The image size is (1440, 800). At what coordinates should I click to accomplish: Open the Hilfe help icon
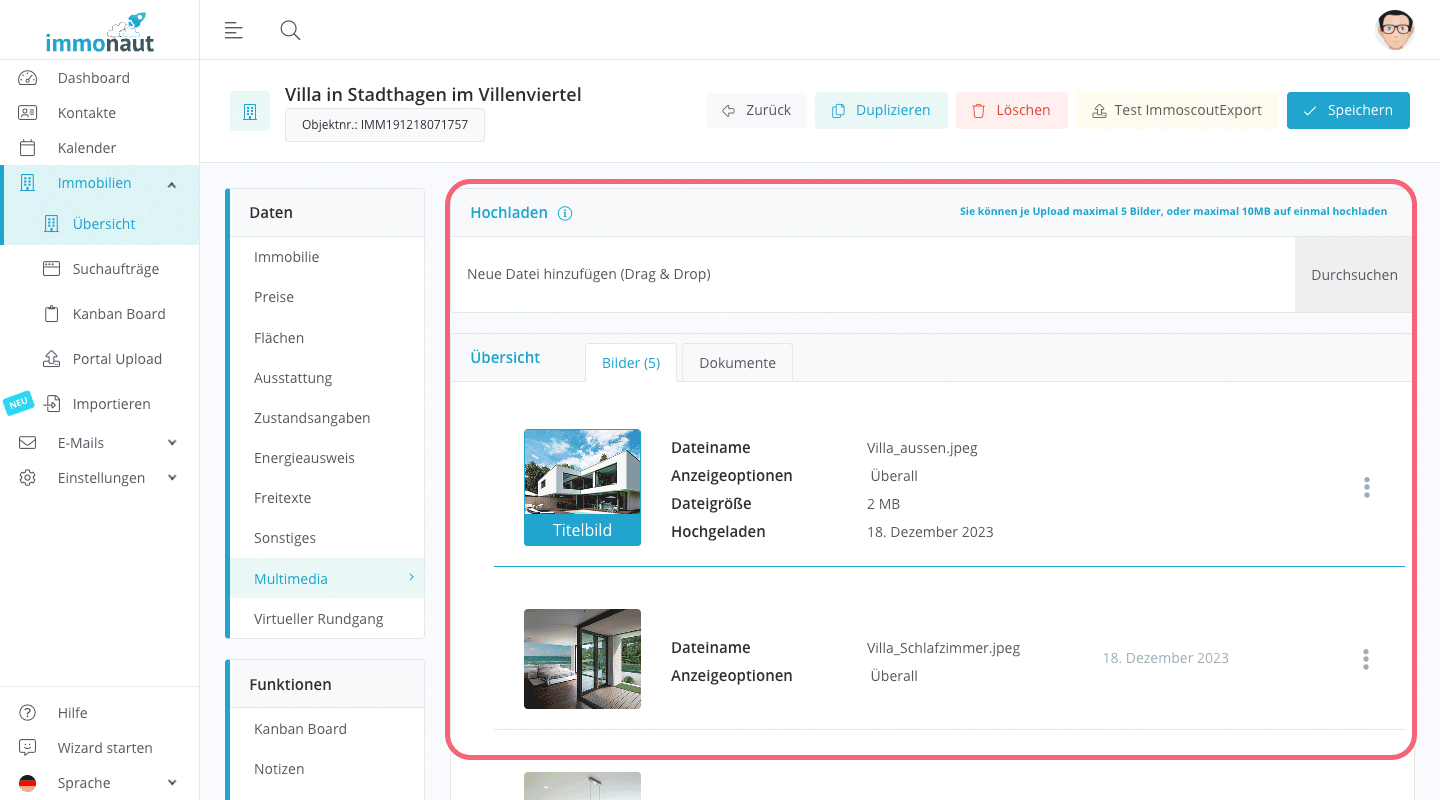pos(26,712)
